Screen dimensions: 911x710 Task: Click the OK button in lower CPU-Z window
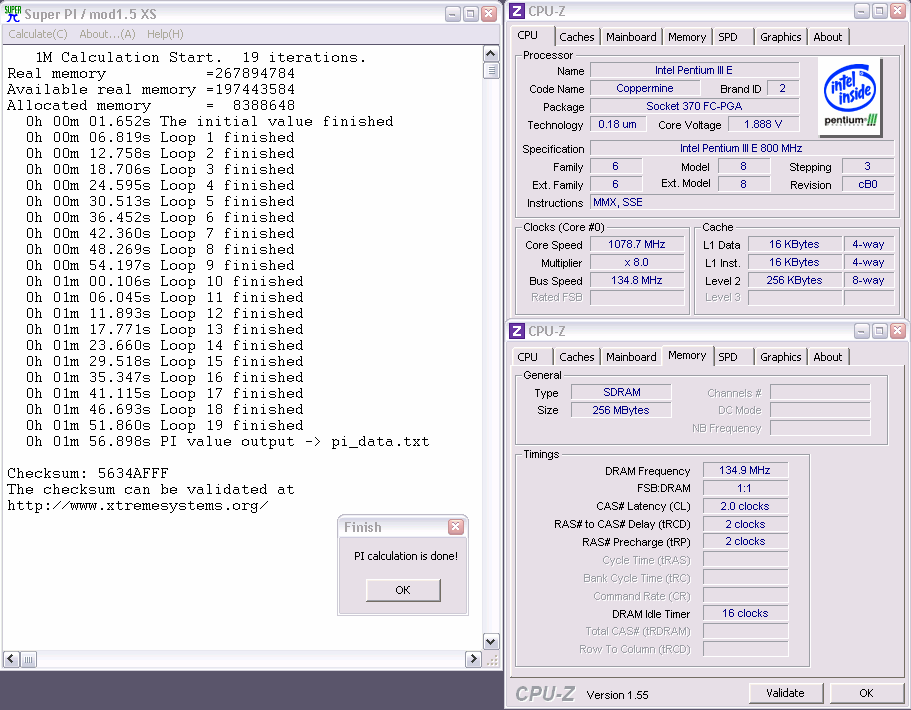tap(866, 693)
